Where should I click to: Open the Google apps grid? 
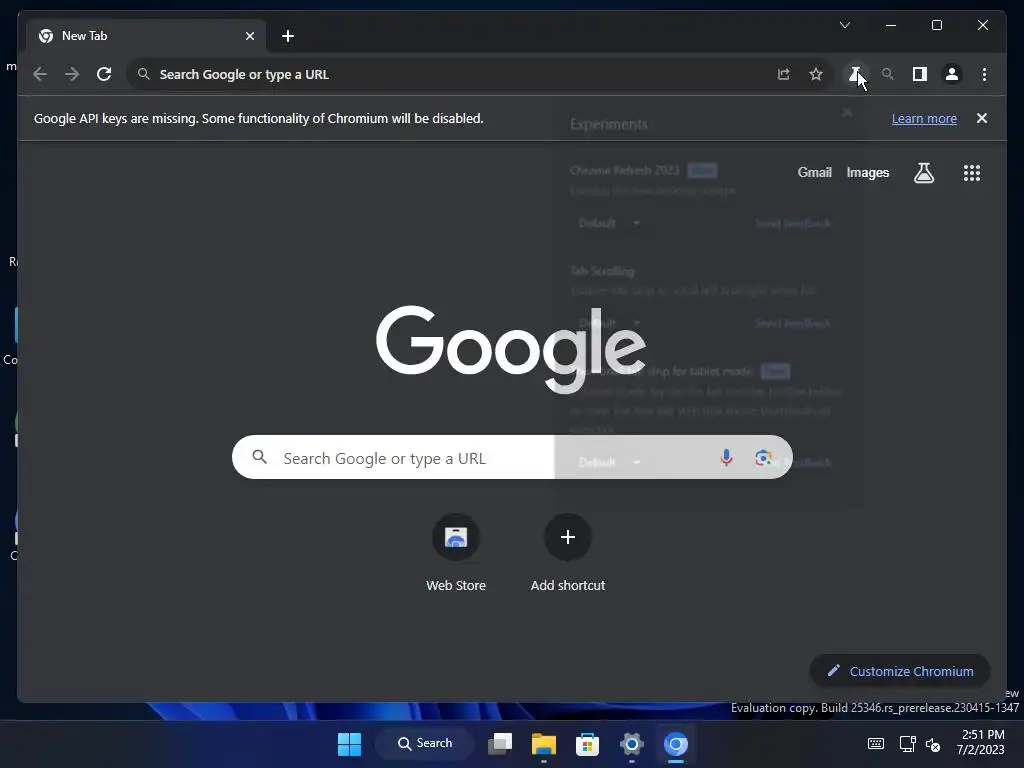coord(972,173)
